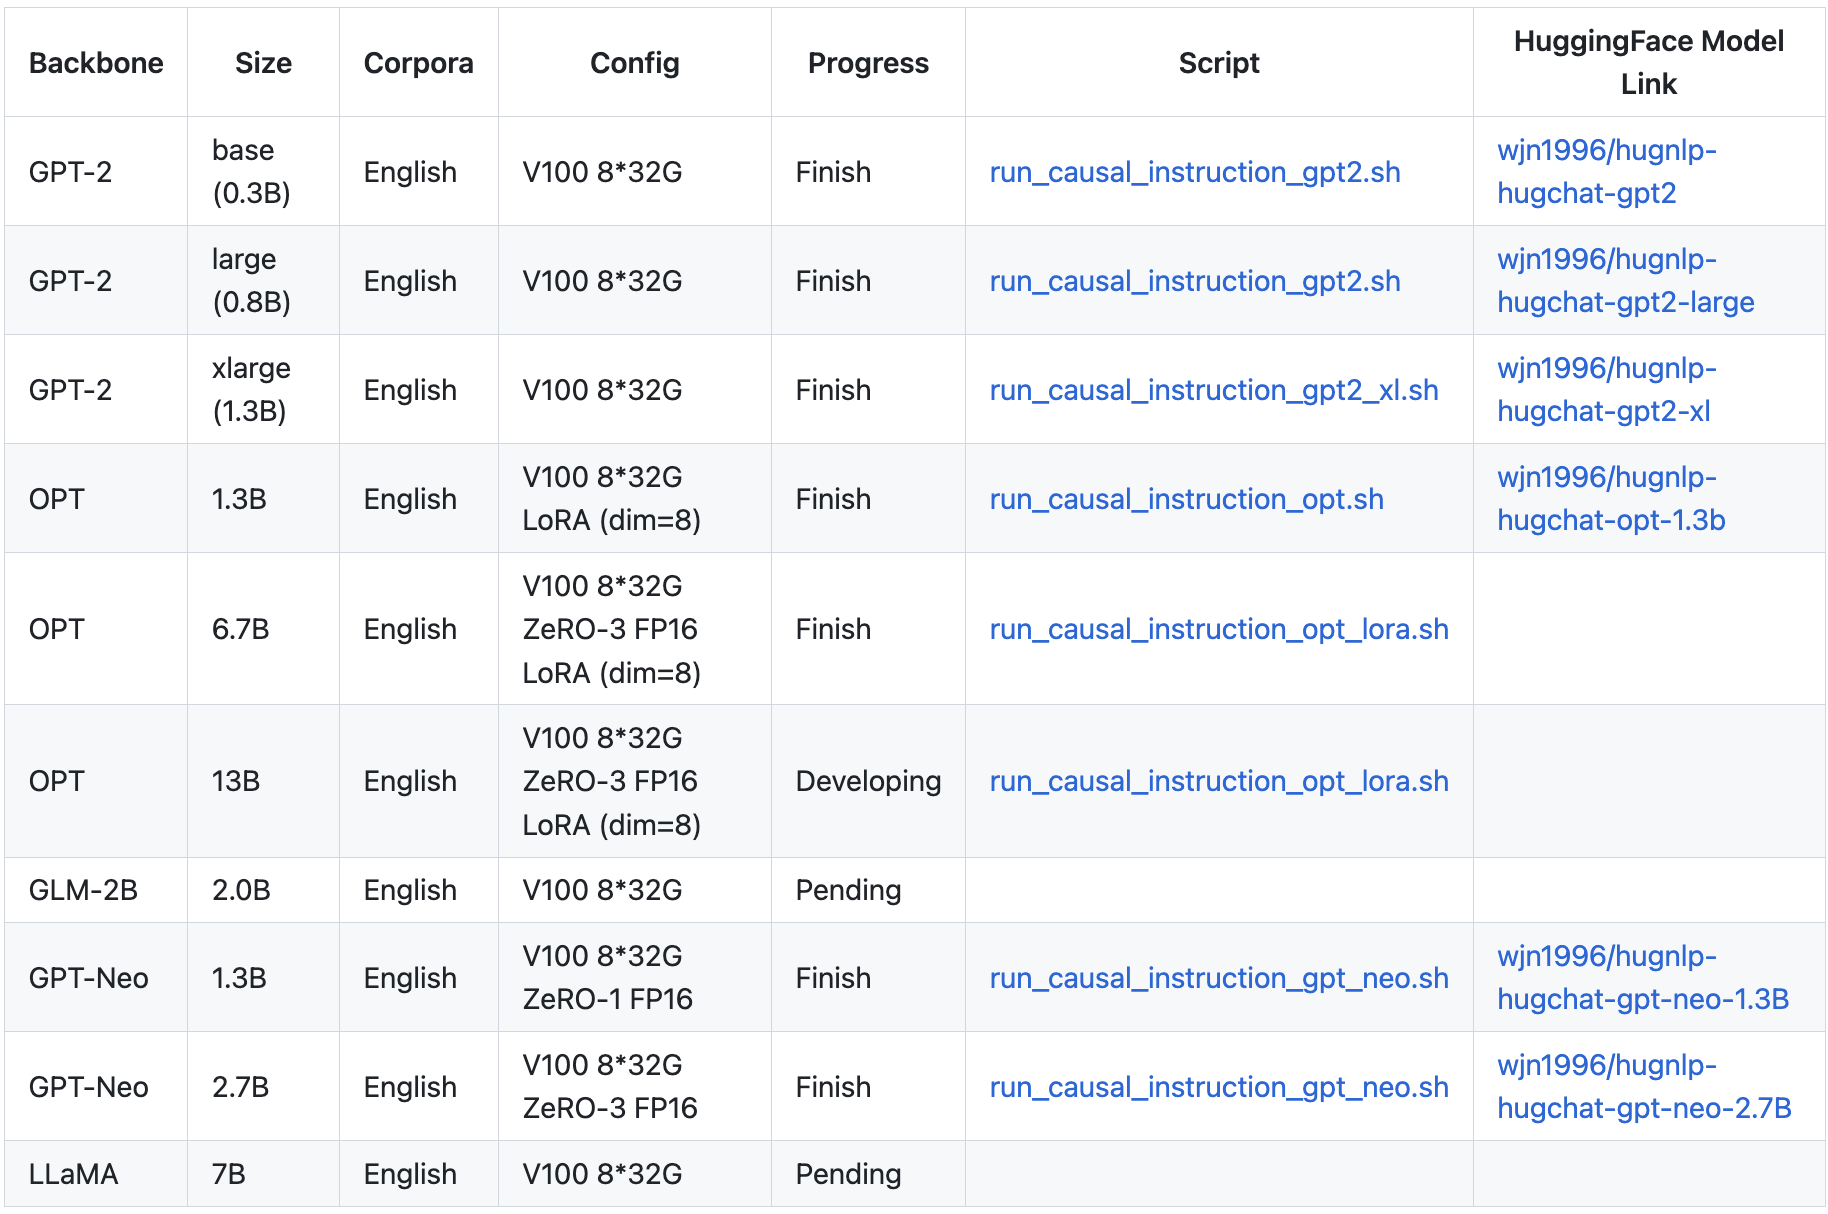Click "GPT-2" backbone cell in the xlarge row
The image size is (1828, 1214).
click(96, 390)
